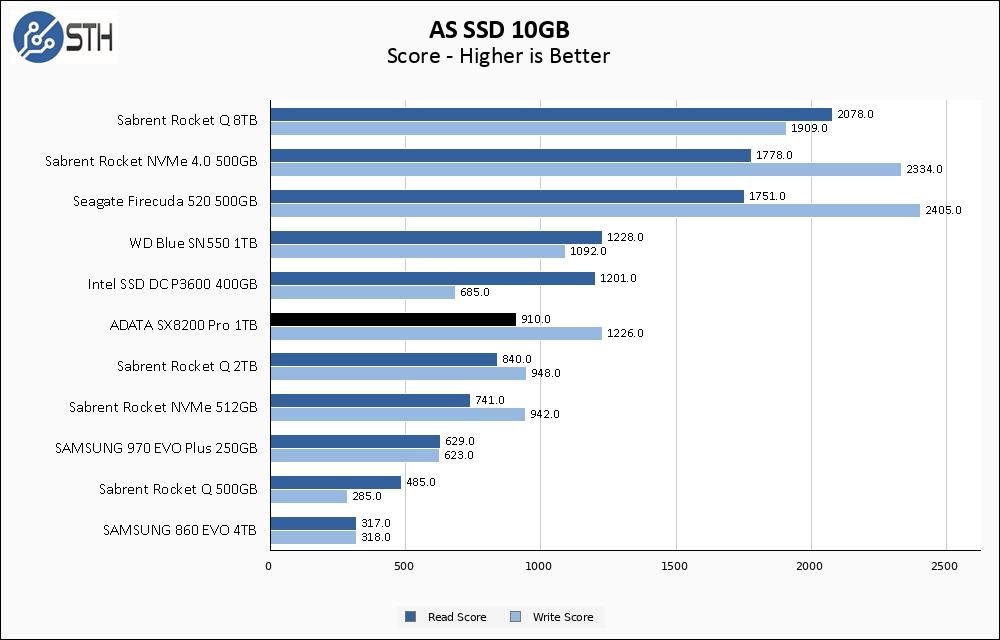Click the Sabrent Rocket Q 500GB write bar

point(309,497)
